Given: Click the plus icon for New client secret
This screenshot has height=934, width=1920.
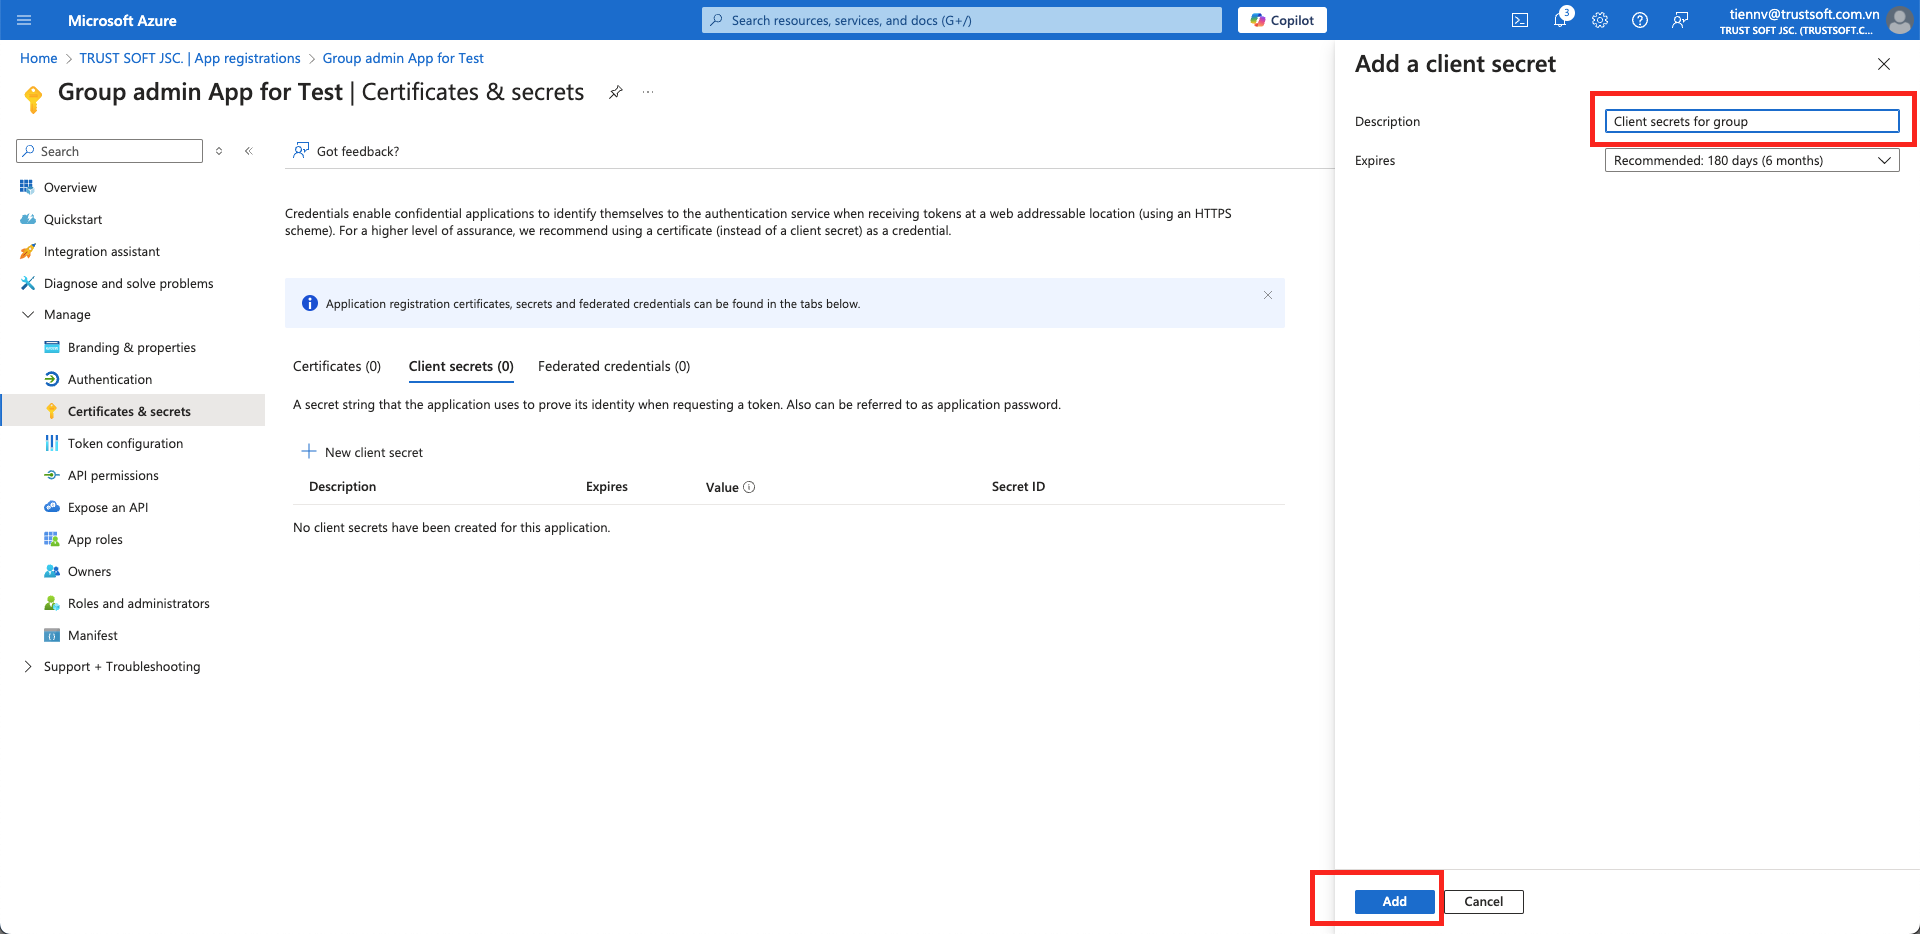Looking at the screenshot, I should 309,452.
